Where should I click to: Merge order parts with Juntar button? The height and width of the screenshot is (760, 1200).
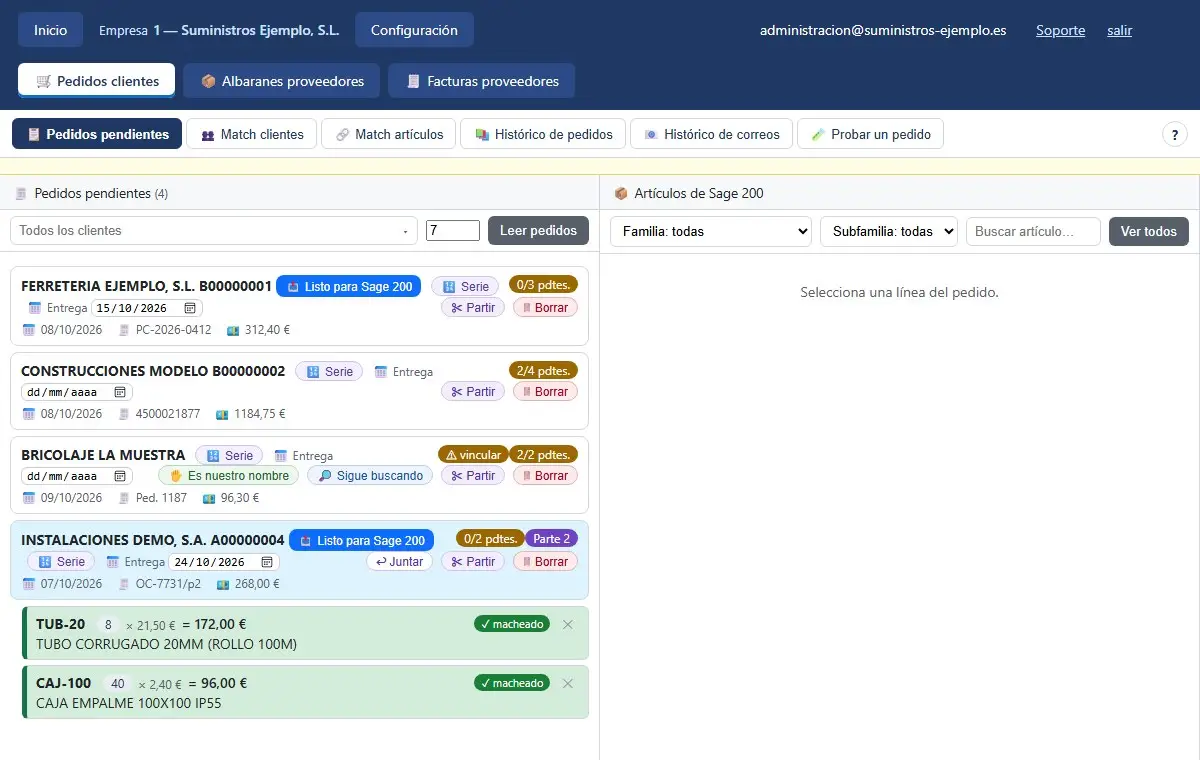click(x=399, y=561)
